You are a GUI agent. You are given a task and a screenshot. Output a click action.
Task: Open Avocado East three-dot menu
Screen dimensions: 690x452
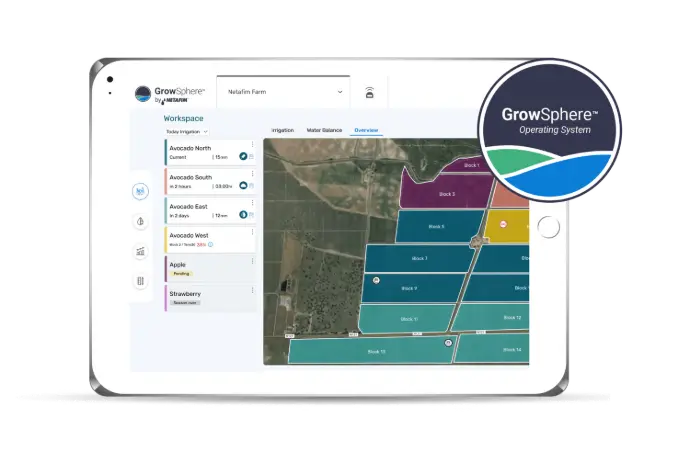pyautogui.click(x=252, y=203)
